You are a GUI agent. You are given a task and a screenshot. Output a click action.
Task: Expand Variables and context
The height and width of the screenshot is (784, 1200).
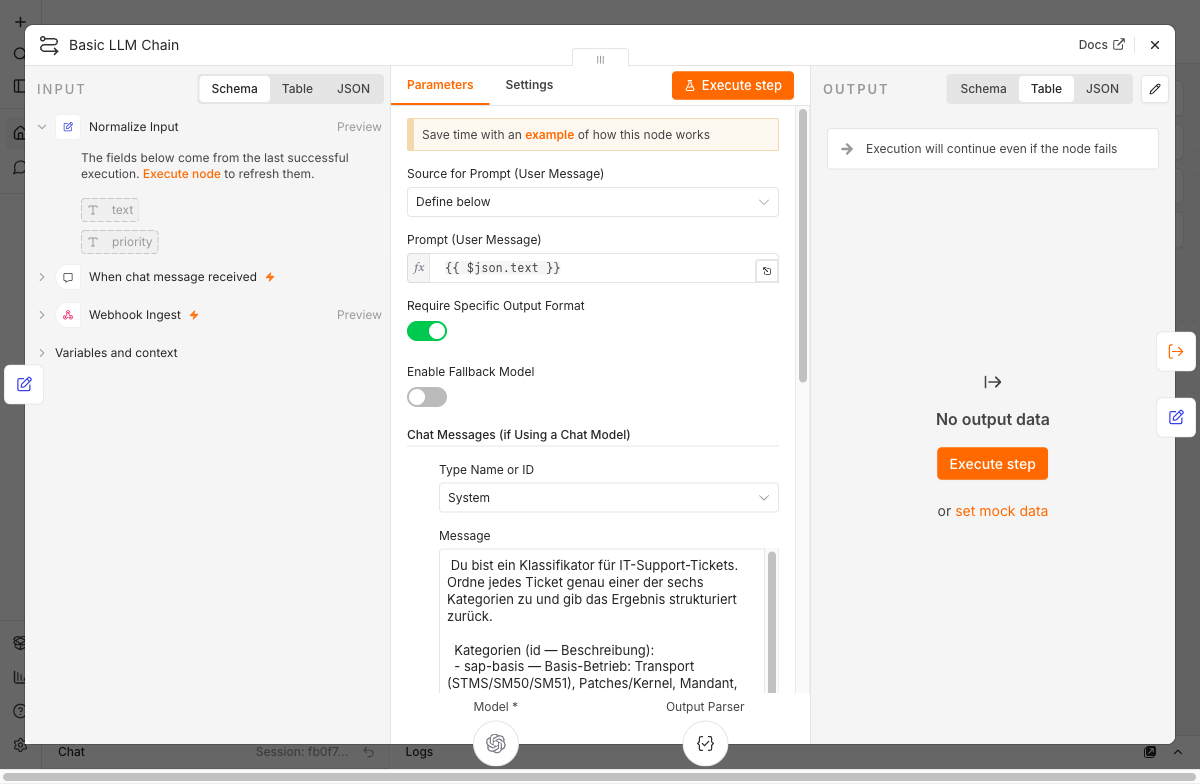42,353
